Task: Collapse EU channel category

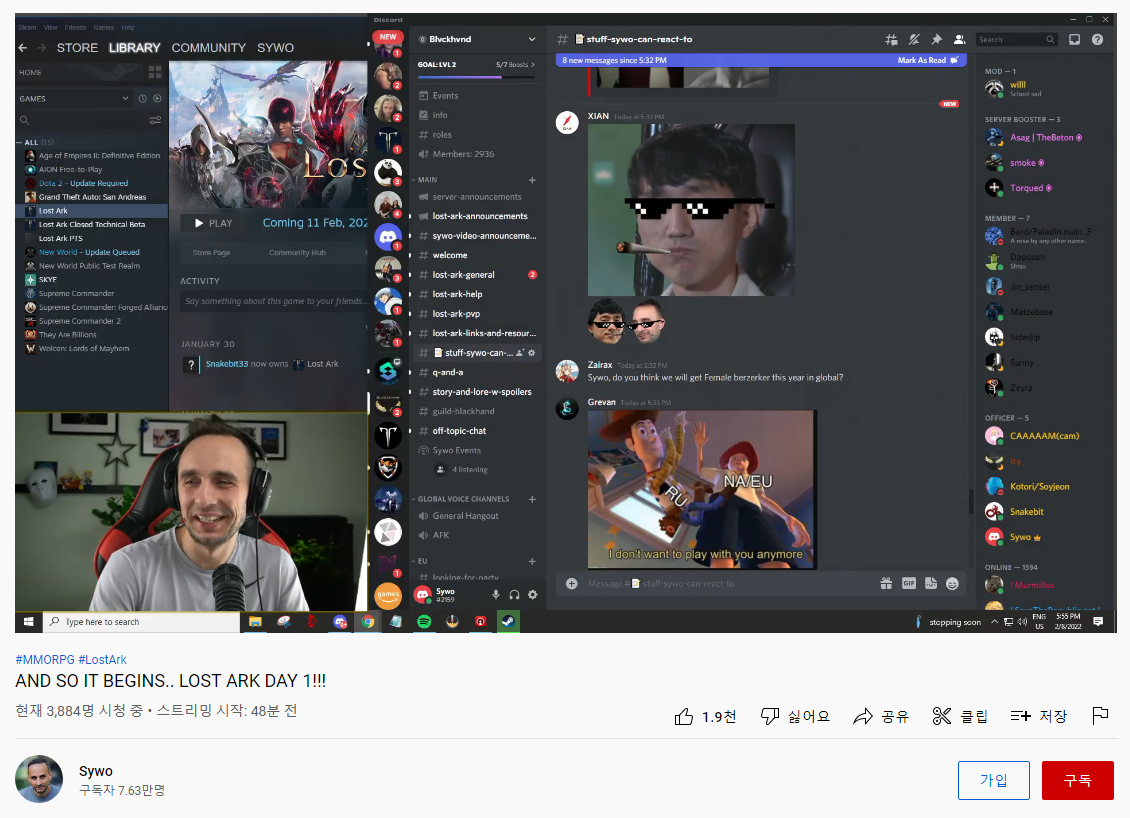Action: (x=422, y=561)
